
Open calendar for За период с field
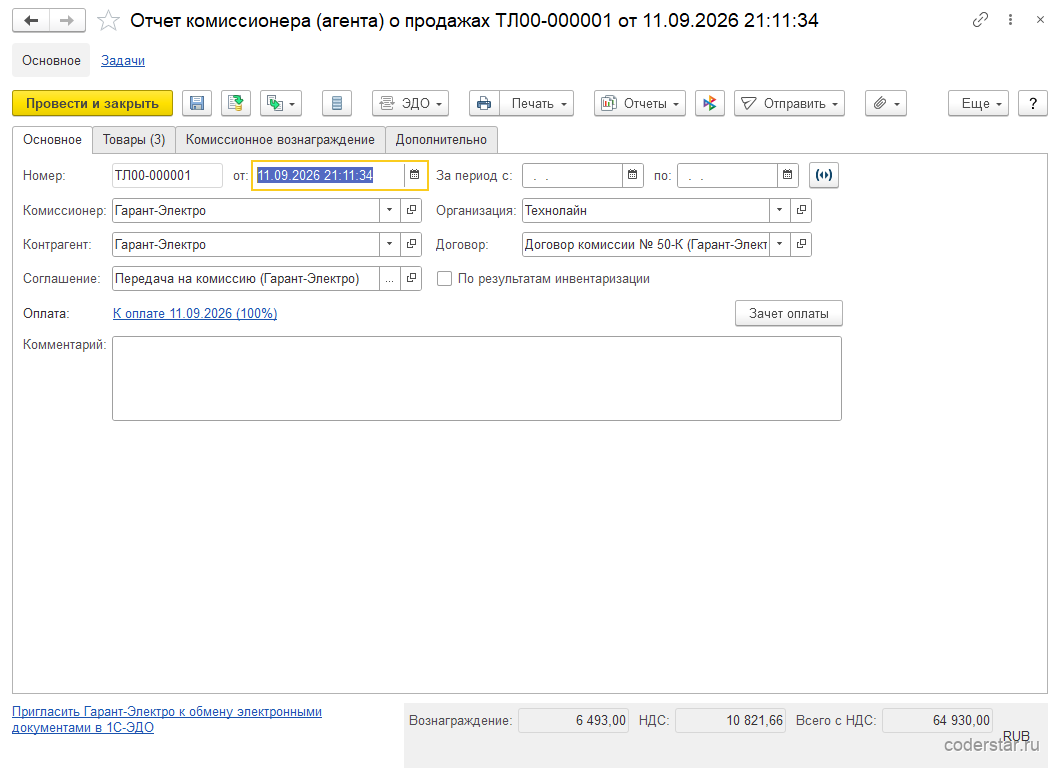632,175
